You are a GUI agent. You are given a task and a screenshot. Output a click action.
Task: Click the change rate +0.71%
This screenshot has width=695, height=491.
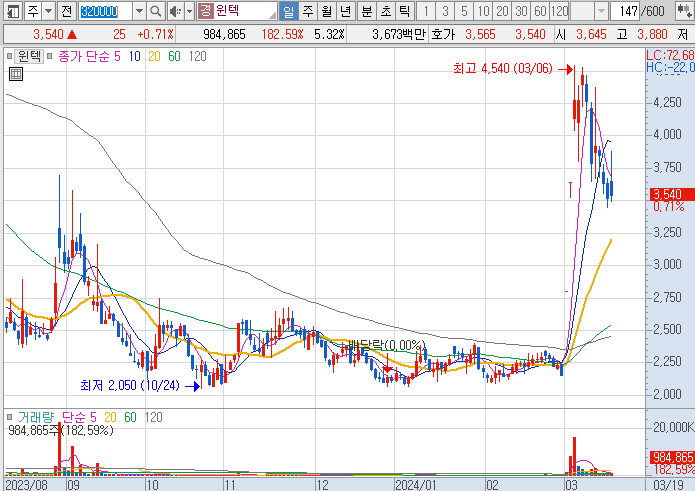(156, 35)
